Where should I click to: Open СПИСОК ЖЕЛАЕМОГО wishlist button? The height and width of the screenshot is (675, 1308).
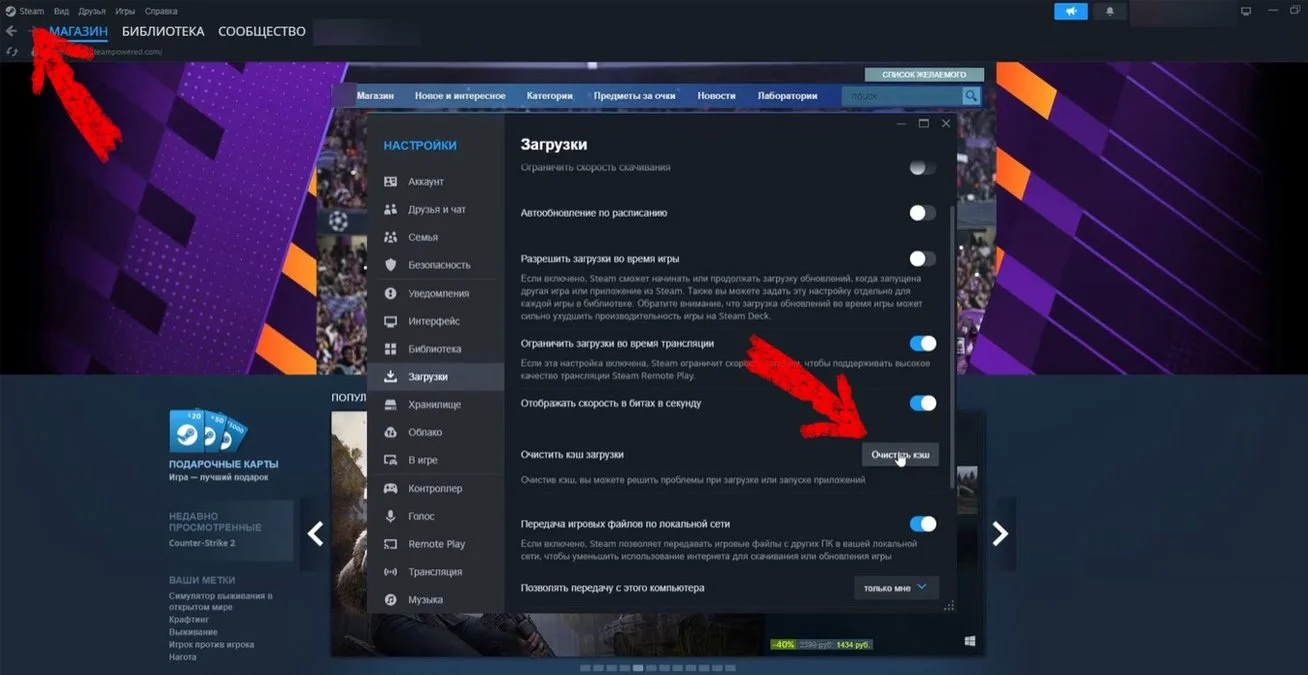(924, 75)
